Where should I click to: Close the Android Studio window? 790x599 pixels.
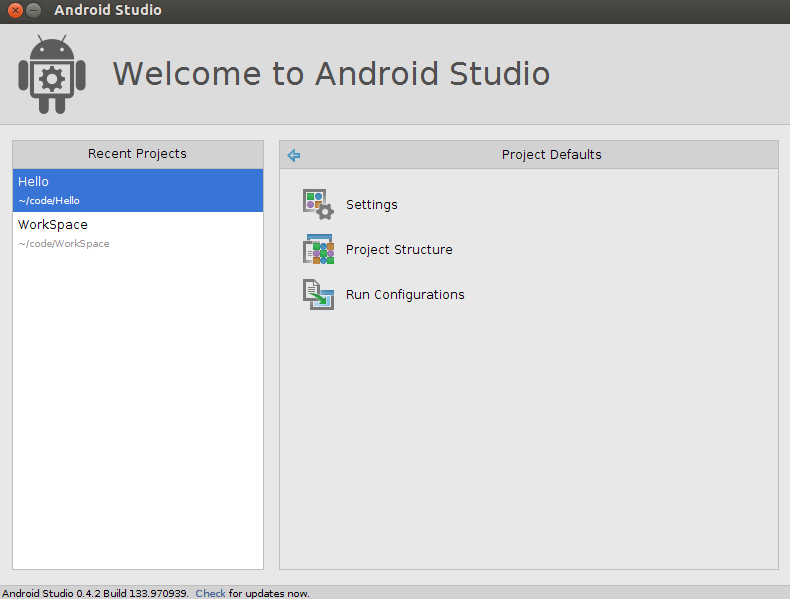(x=16, y=10)
